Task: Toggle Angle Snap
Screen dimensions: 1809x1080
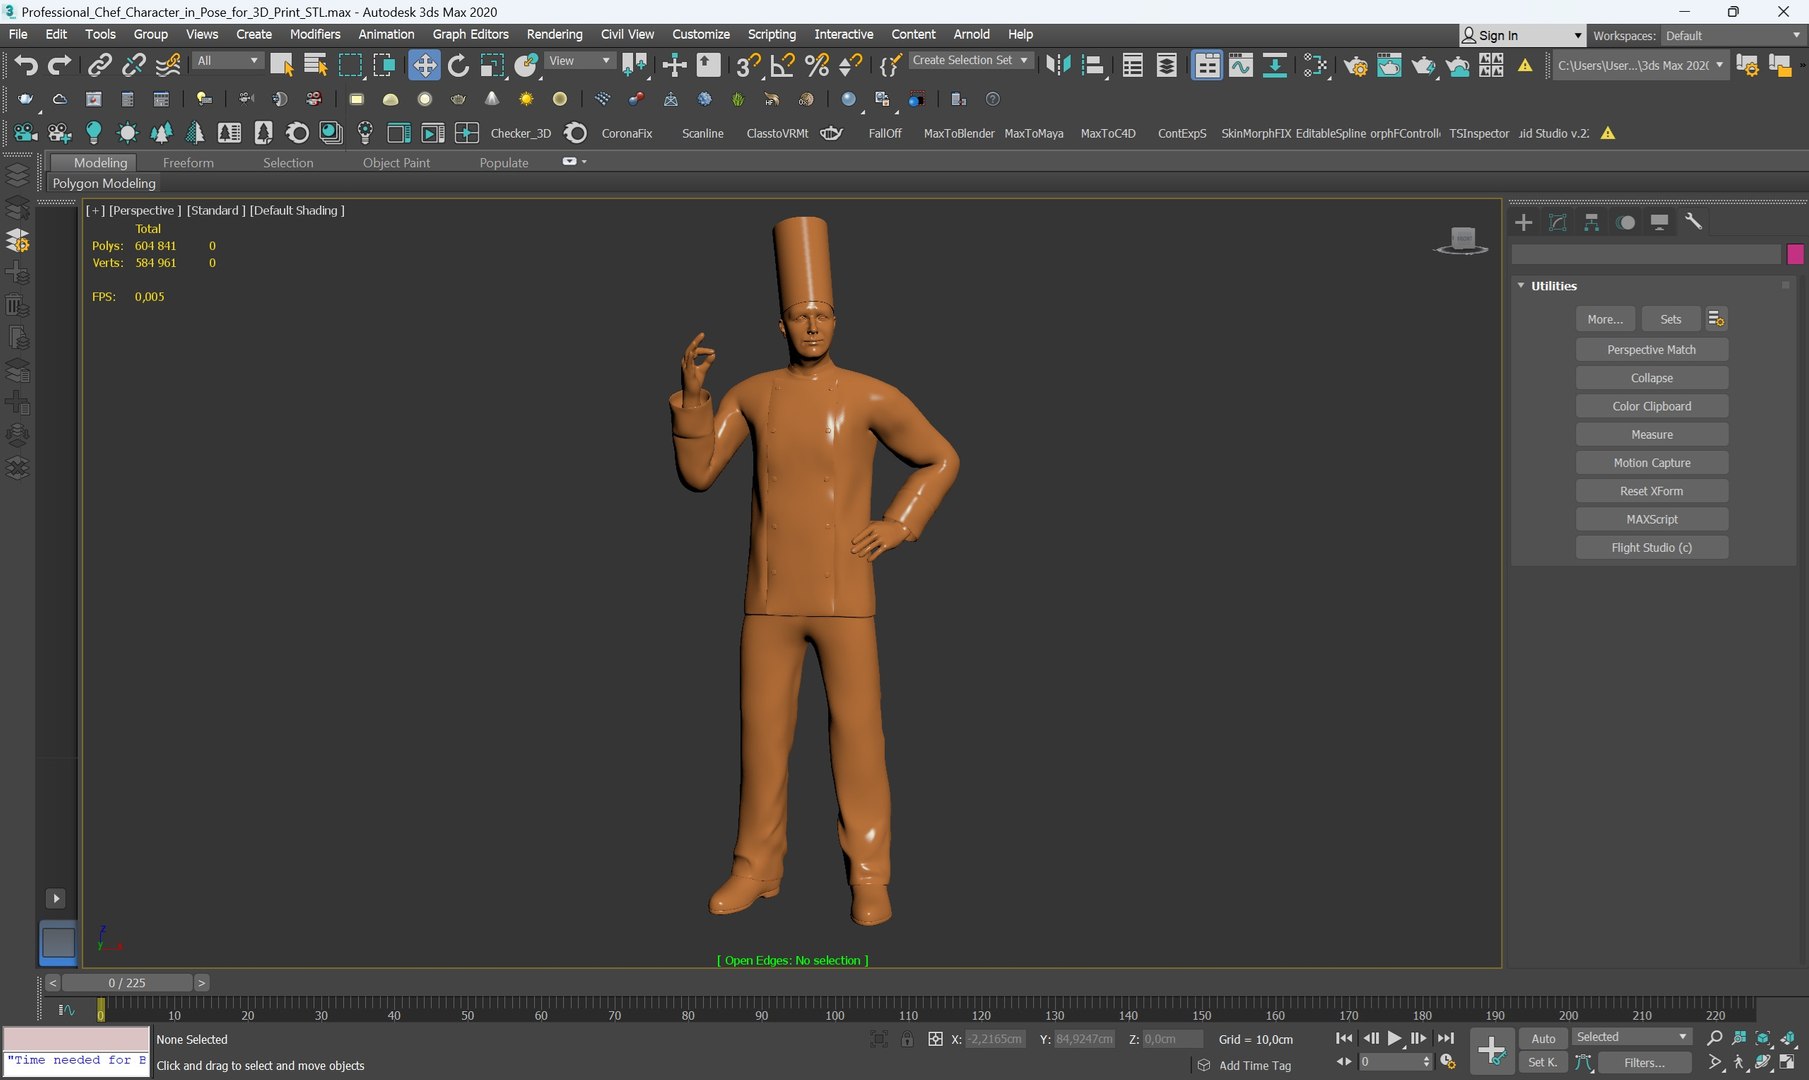Action: 782,65
